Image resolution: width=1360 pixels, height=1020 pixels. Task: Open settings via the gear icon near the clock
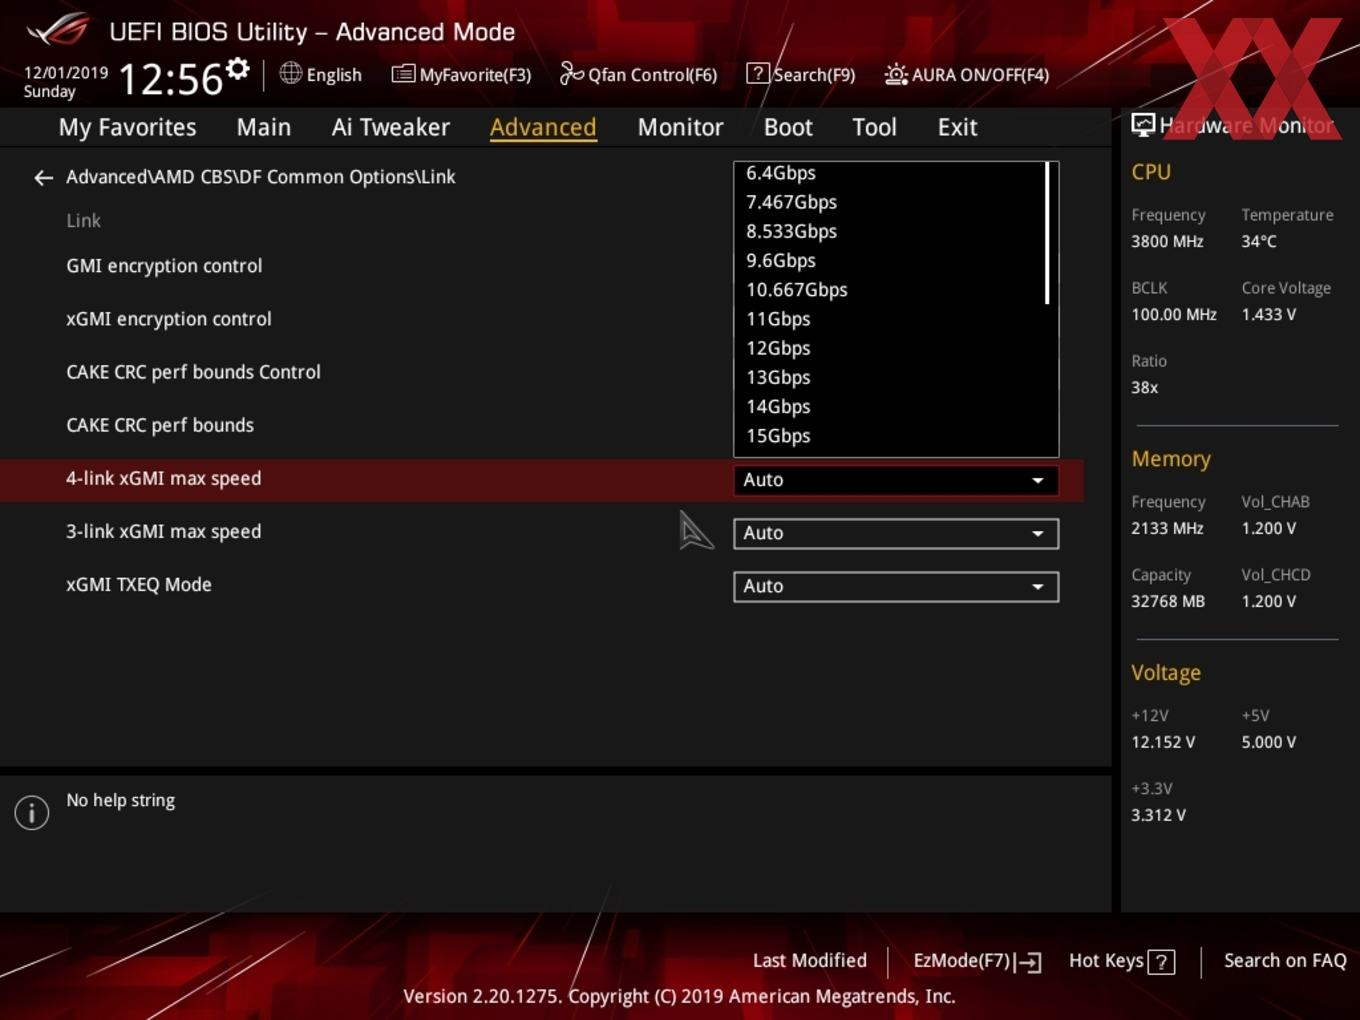pos(238,68)
